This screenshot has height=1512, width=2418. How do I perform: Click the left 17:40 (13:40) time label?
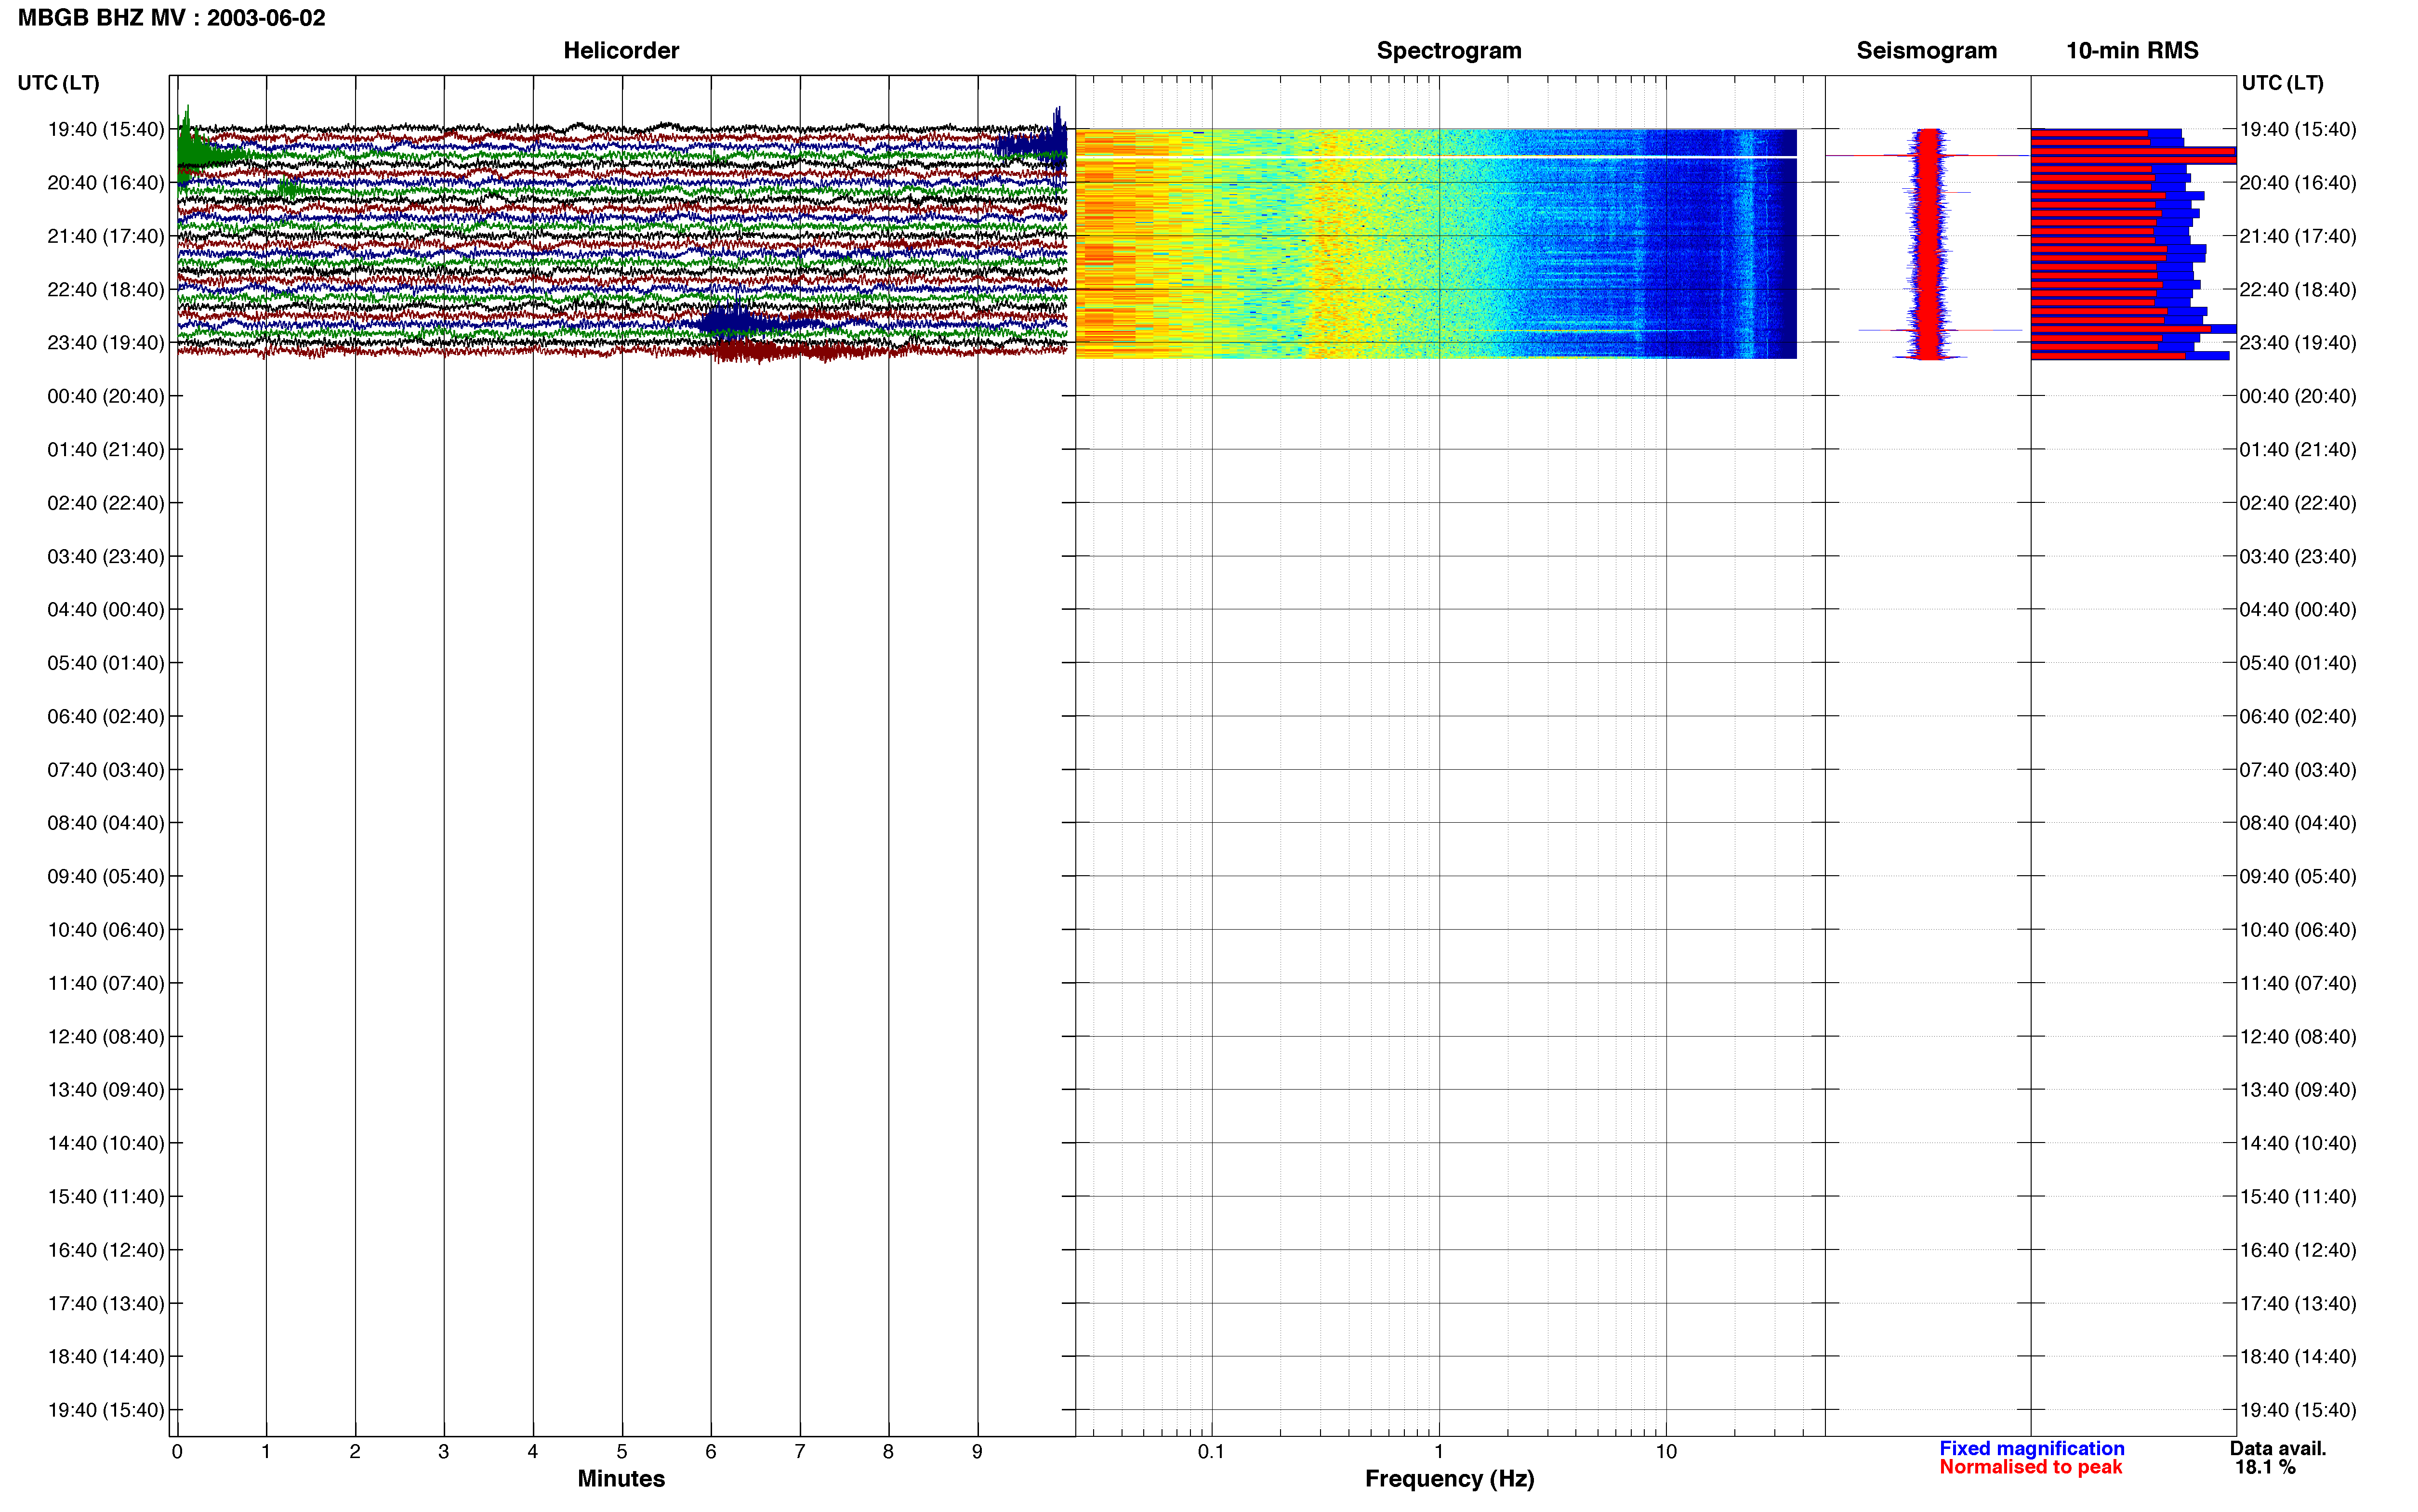tap(106, 1303)
